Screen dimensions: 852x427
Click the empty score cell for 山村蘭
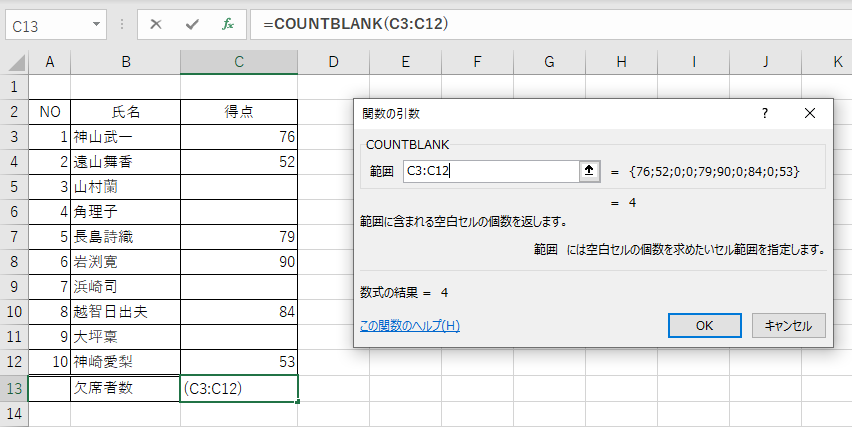point(239,187)
